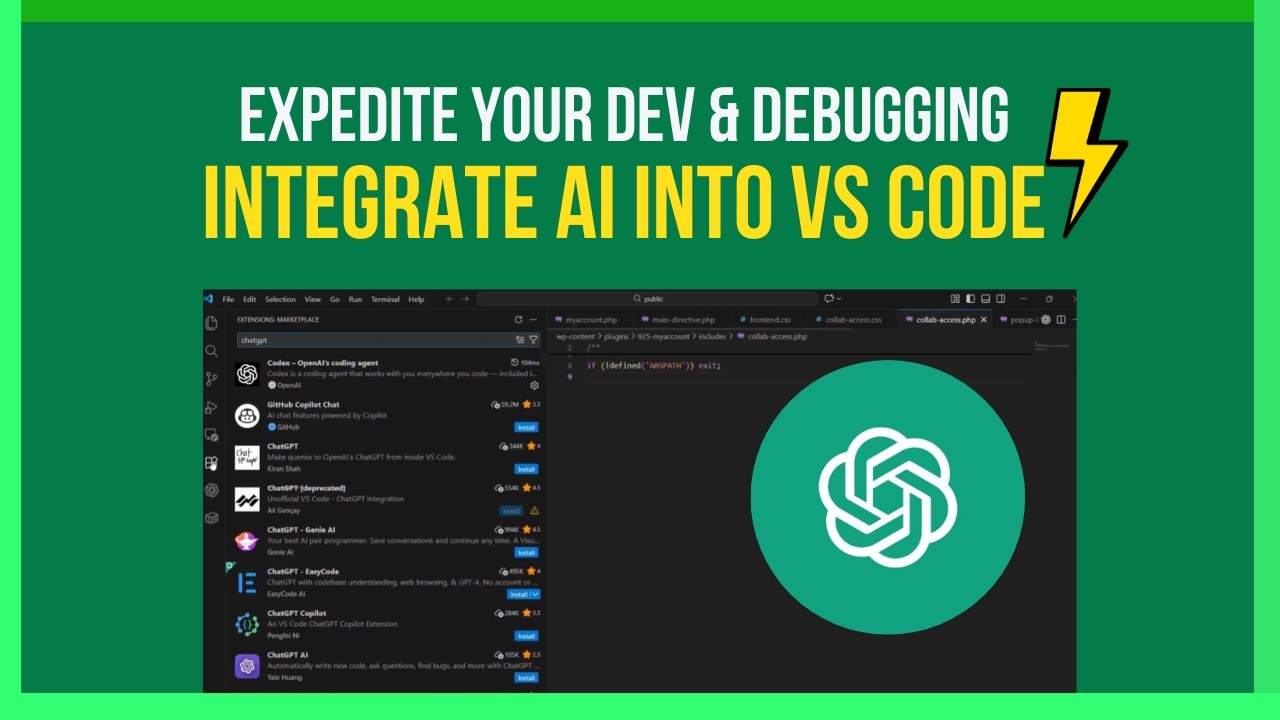Open the ChatGPT/Codex activity bar icon
Screen dimensions: 1280x720
211,490
